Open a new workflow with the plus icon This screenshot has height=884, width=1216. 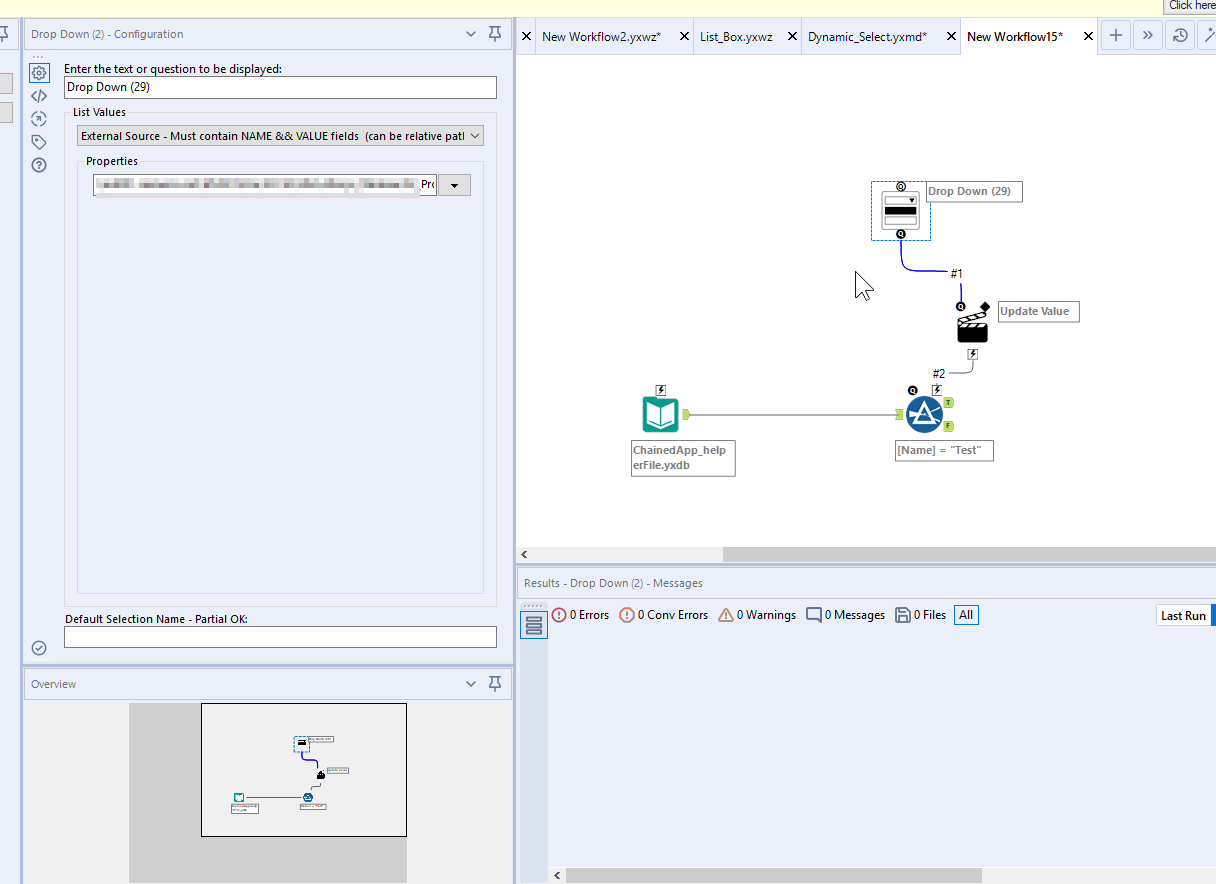(1115, 35)
